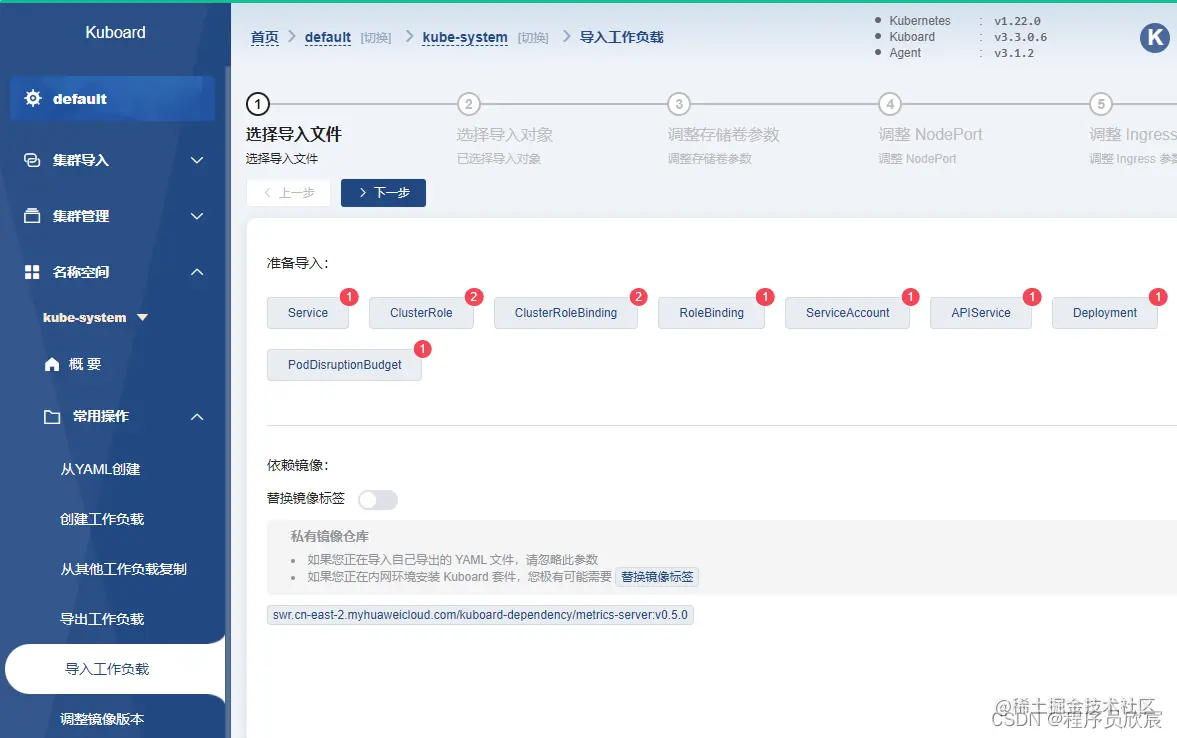Click step 1 circle in the wizard
1177x738 pixels.
coord(257,104)
